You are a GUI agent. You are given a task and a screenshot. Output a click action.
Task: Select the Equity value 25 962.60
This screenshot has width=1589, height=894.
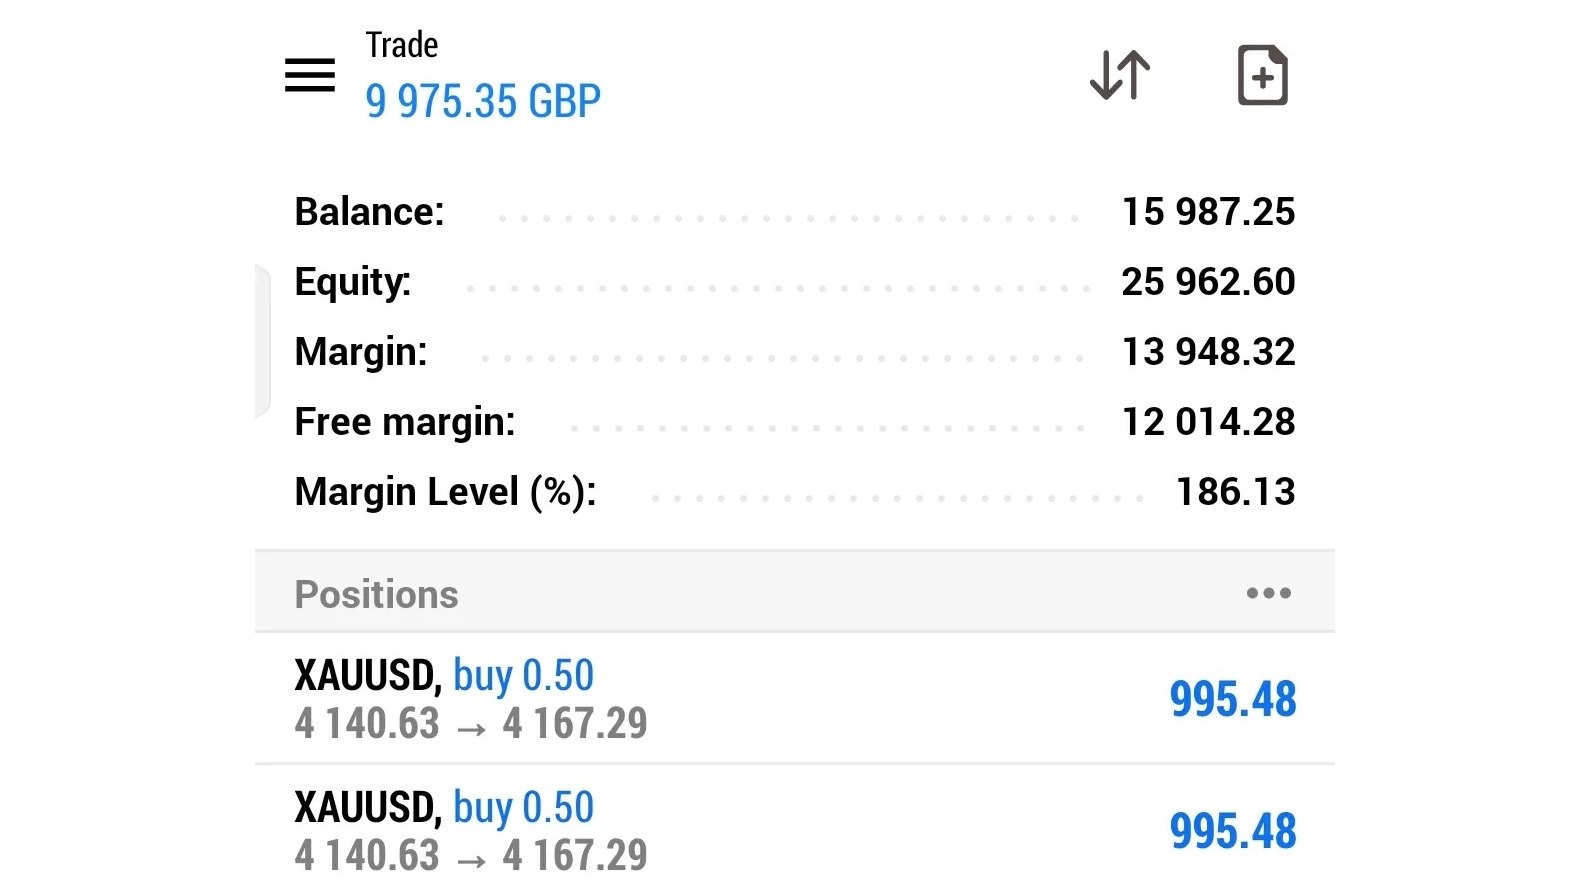(x=1208, y=282)
